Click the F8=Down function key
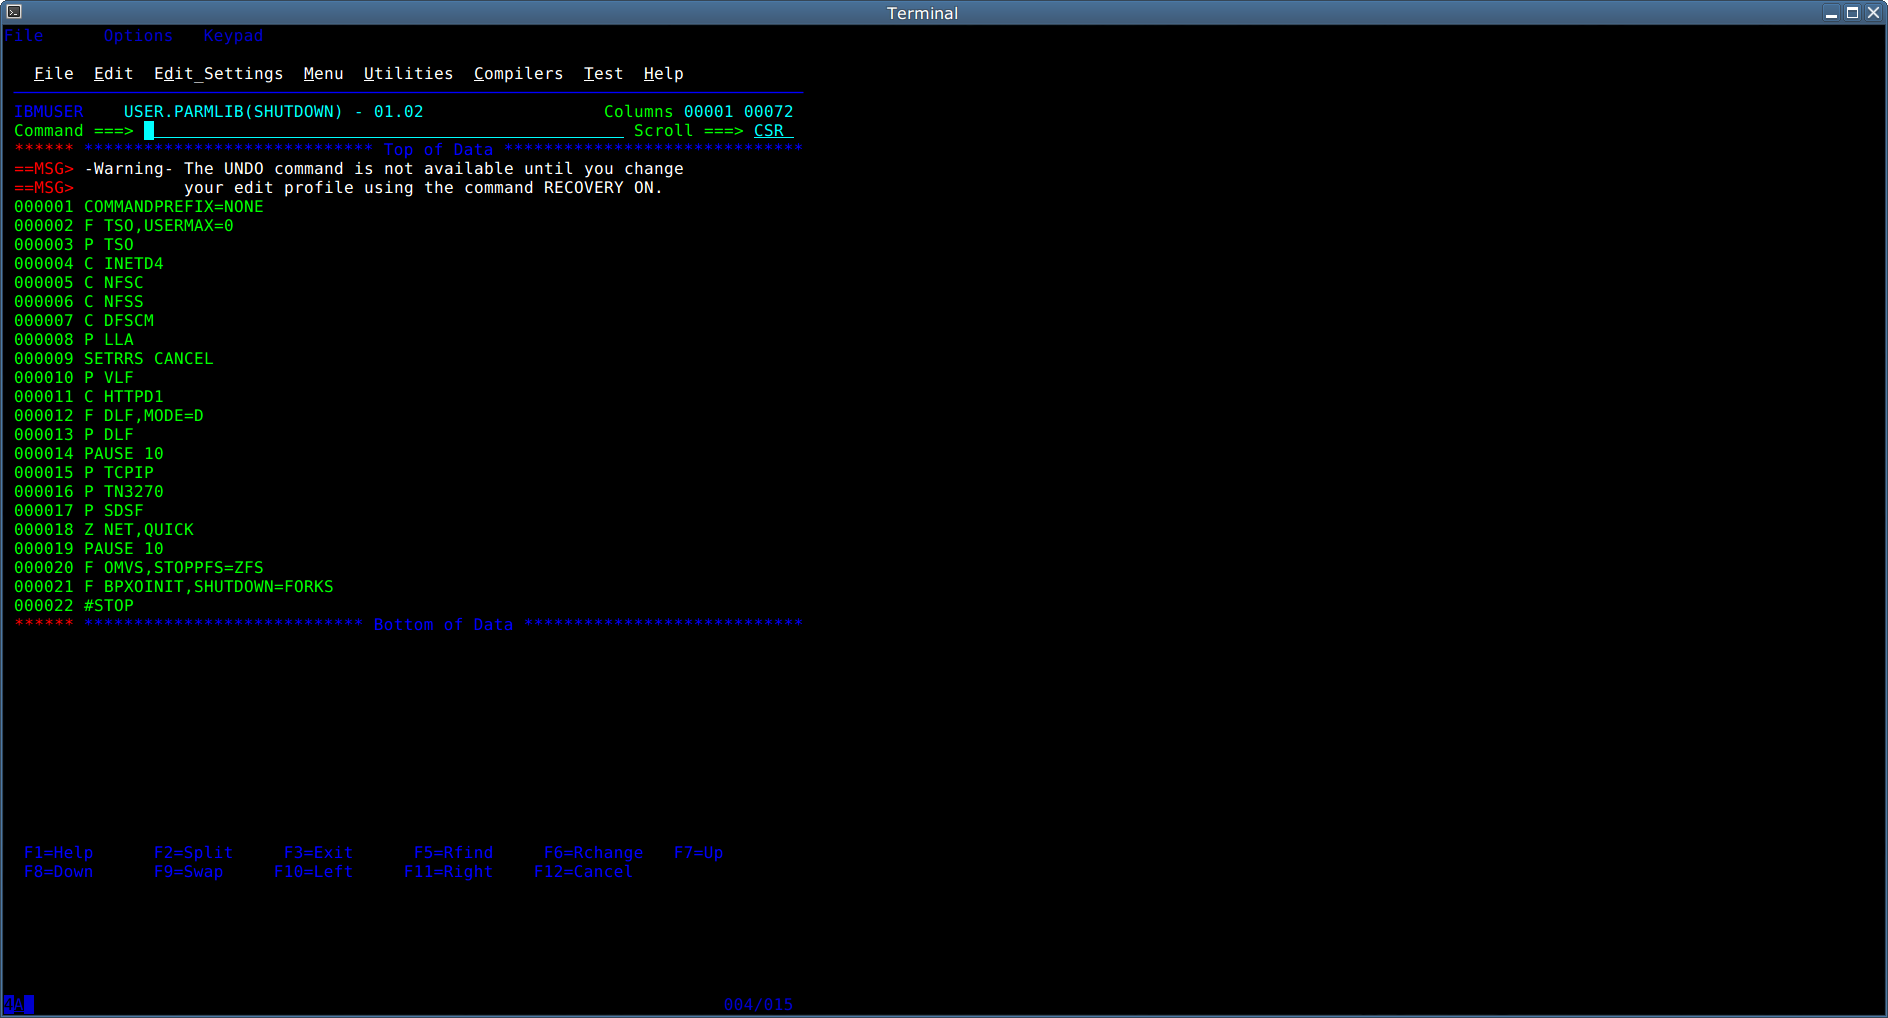Screen dimensions: 1888x1018 pyautogui.click(x=59, y=872)
